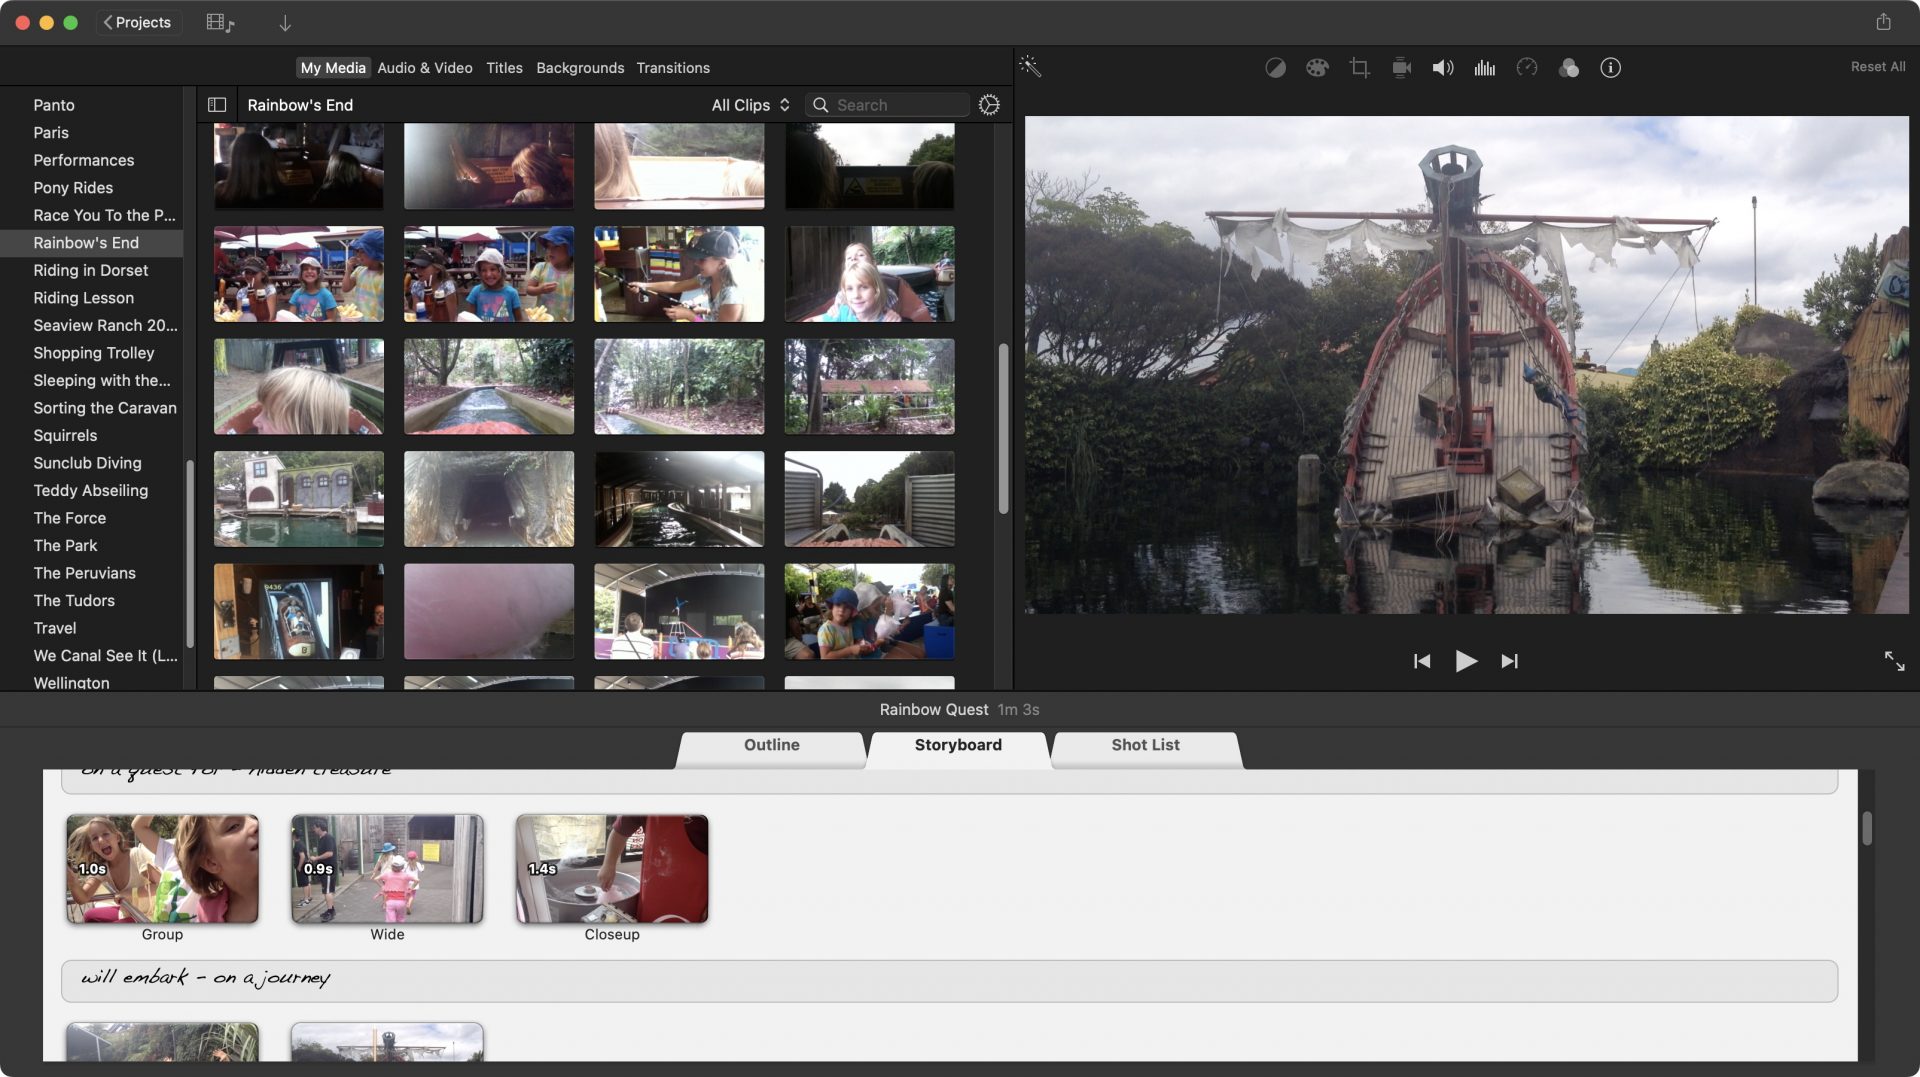1920x1077 pixels.
Task: Enhance the clip with the magic wand icon
Action: coord(1030,67)
